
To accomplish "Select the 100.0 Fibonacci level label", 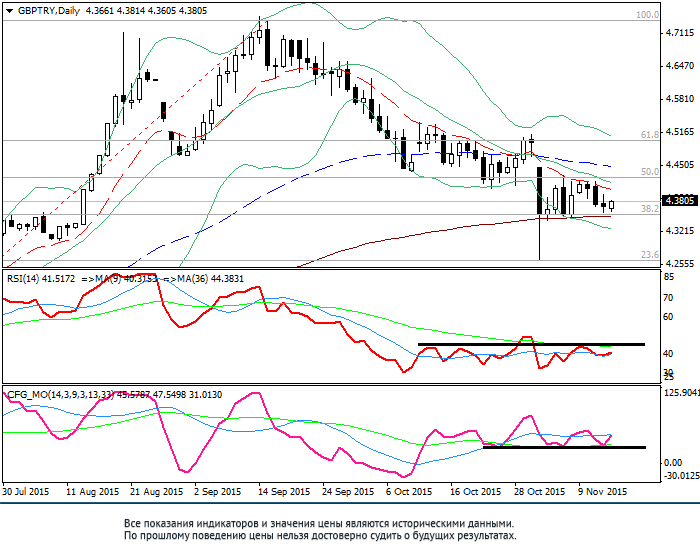I will tap(647, 15).
